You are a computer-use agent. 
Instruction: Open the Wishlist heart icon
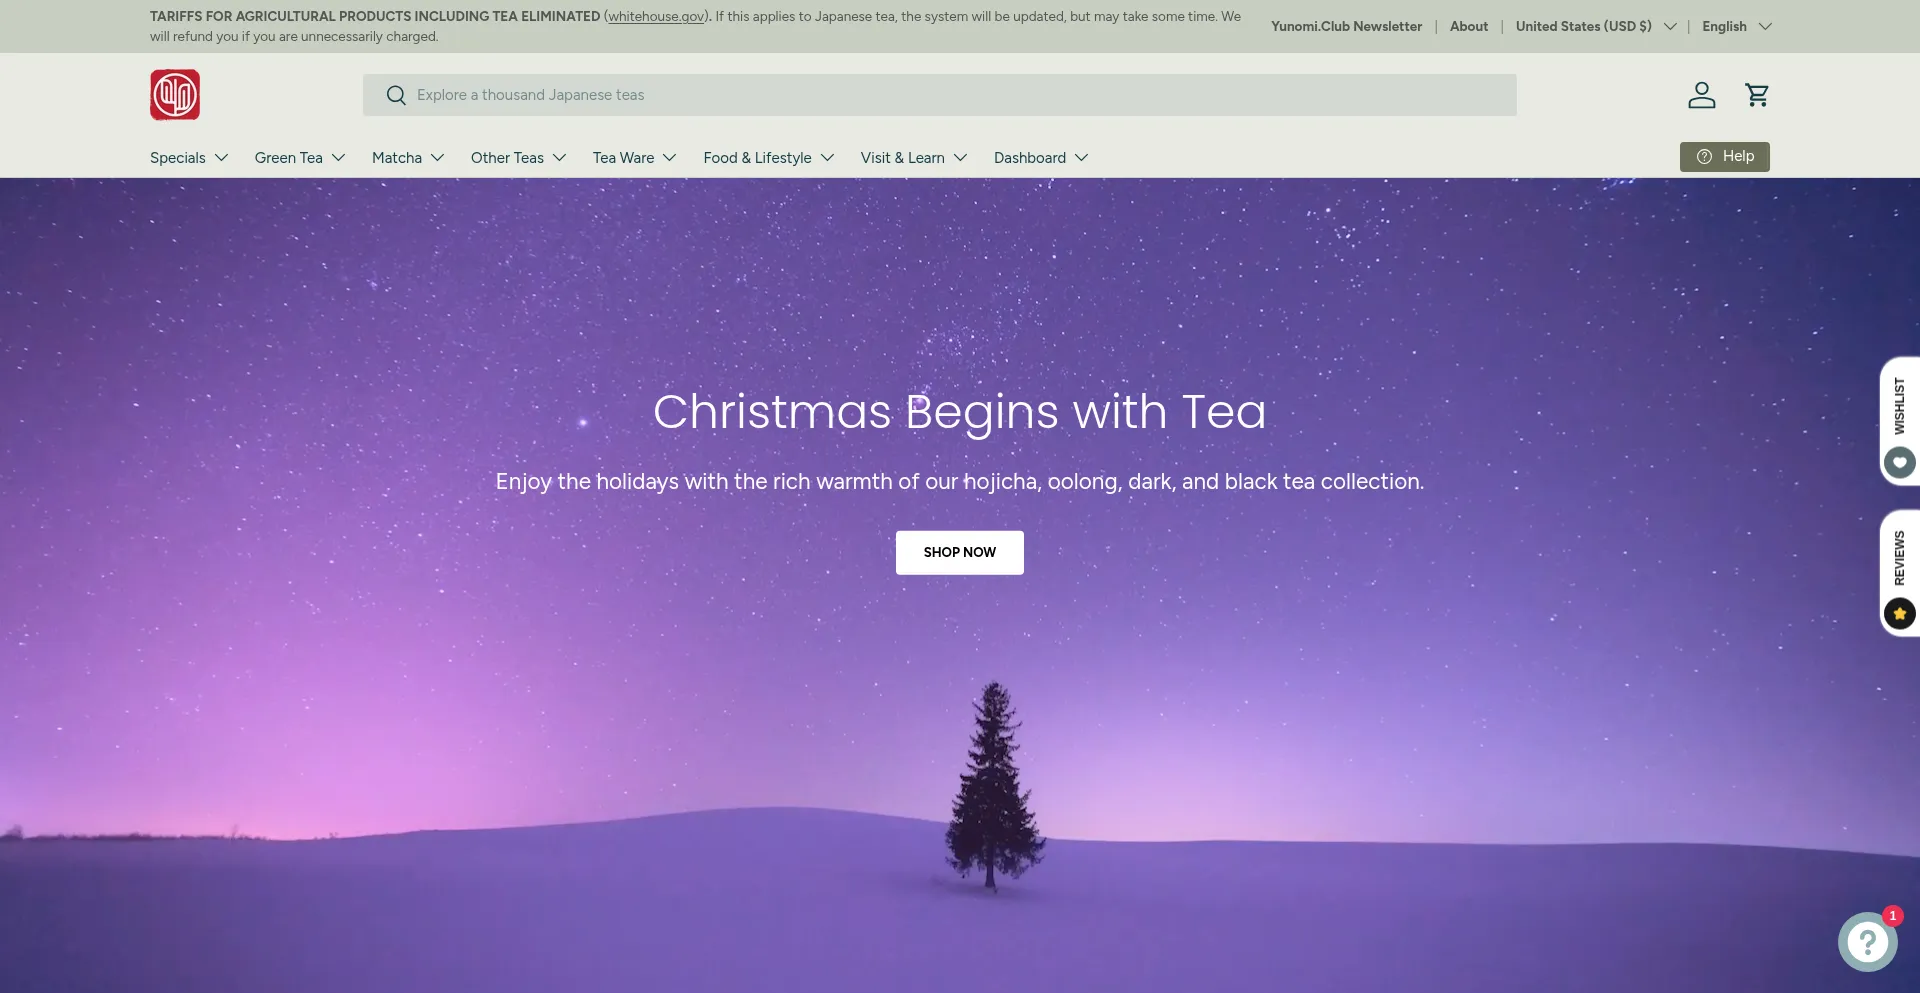coord(1899,462)
